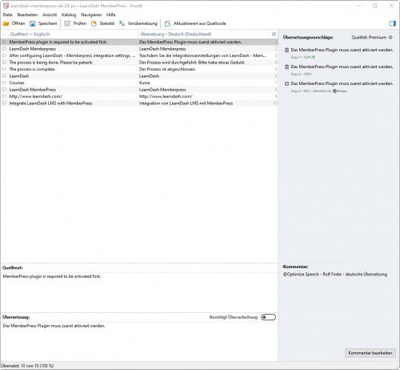Click the ID column header

tap(273, 34)
